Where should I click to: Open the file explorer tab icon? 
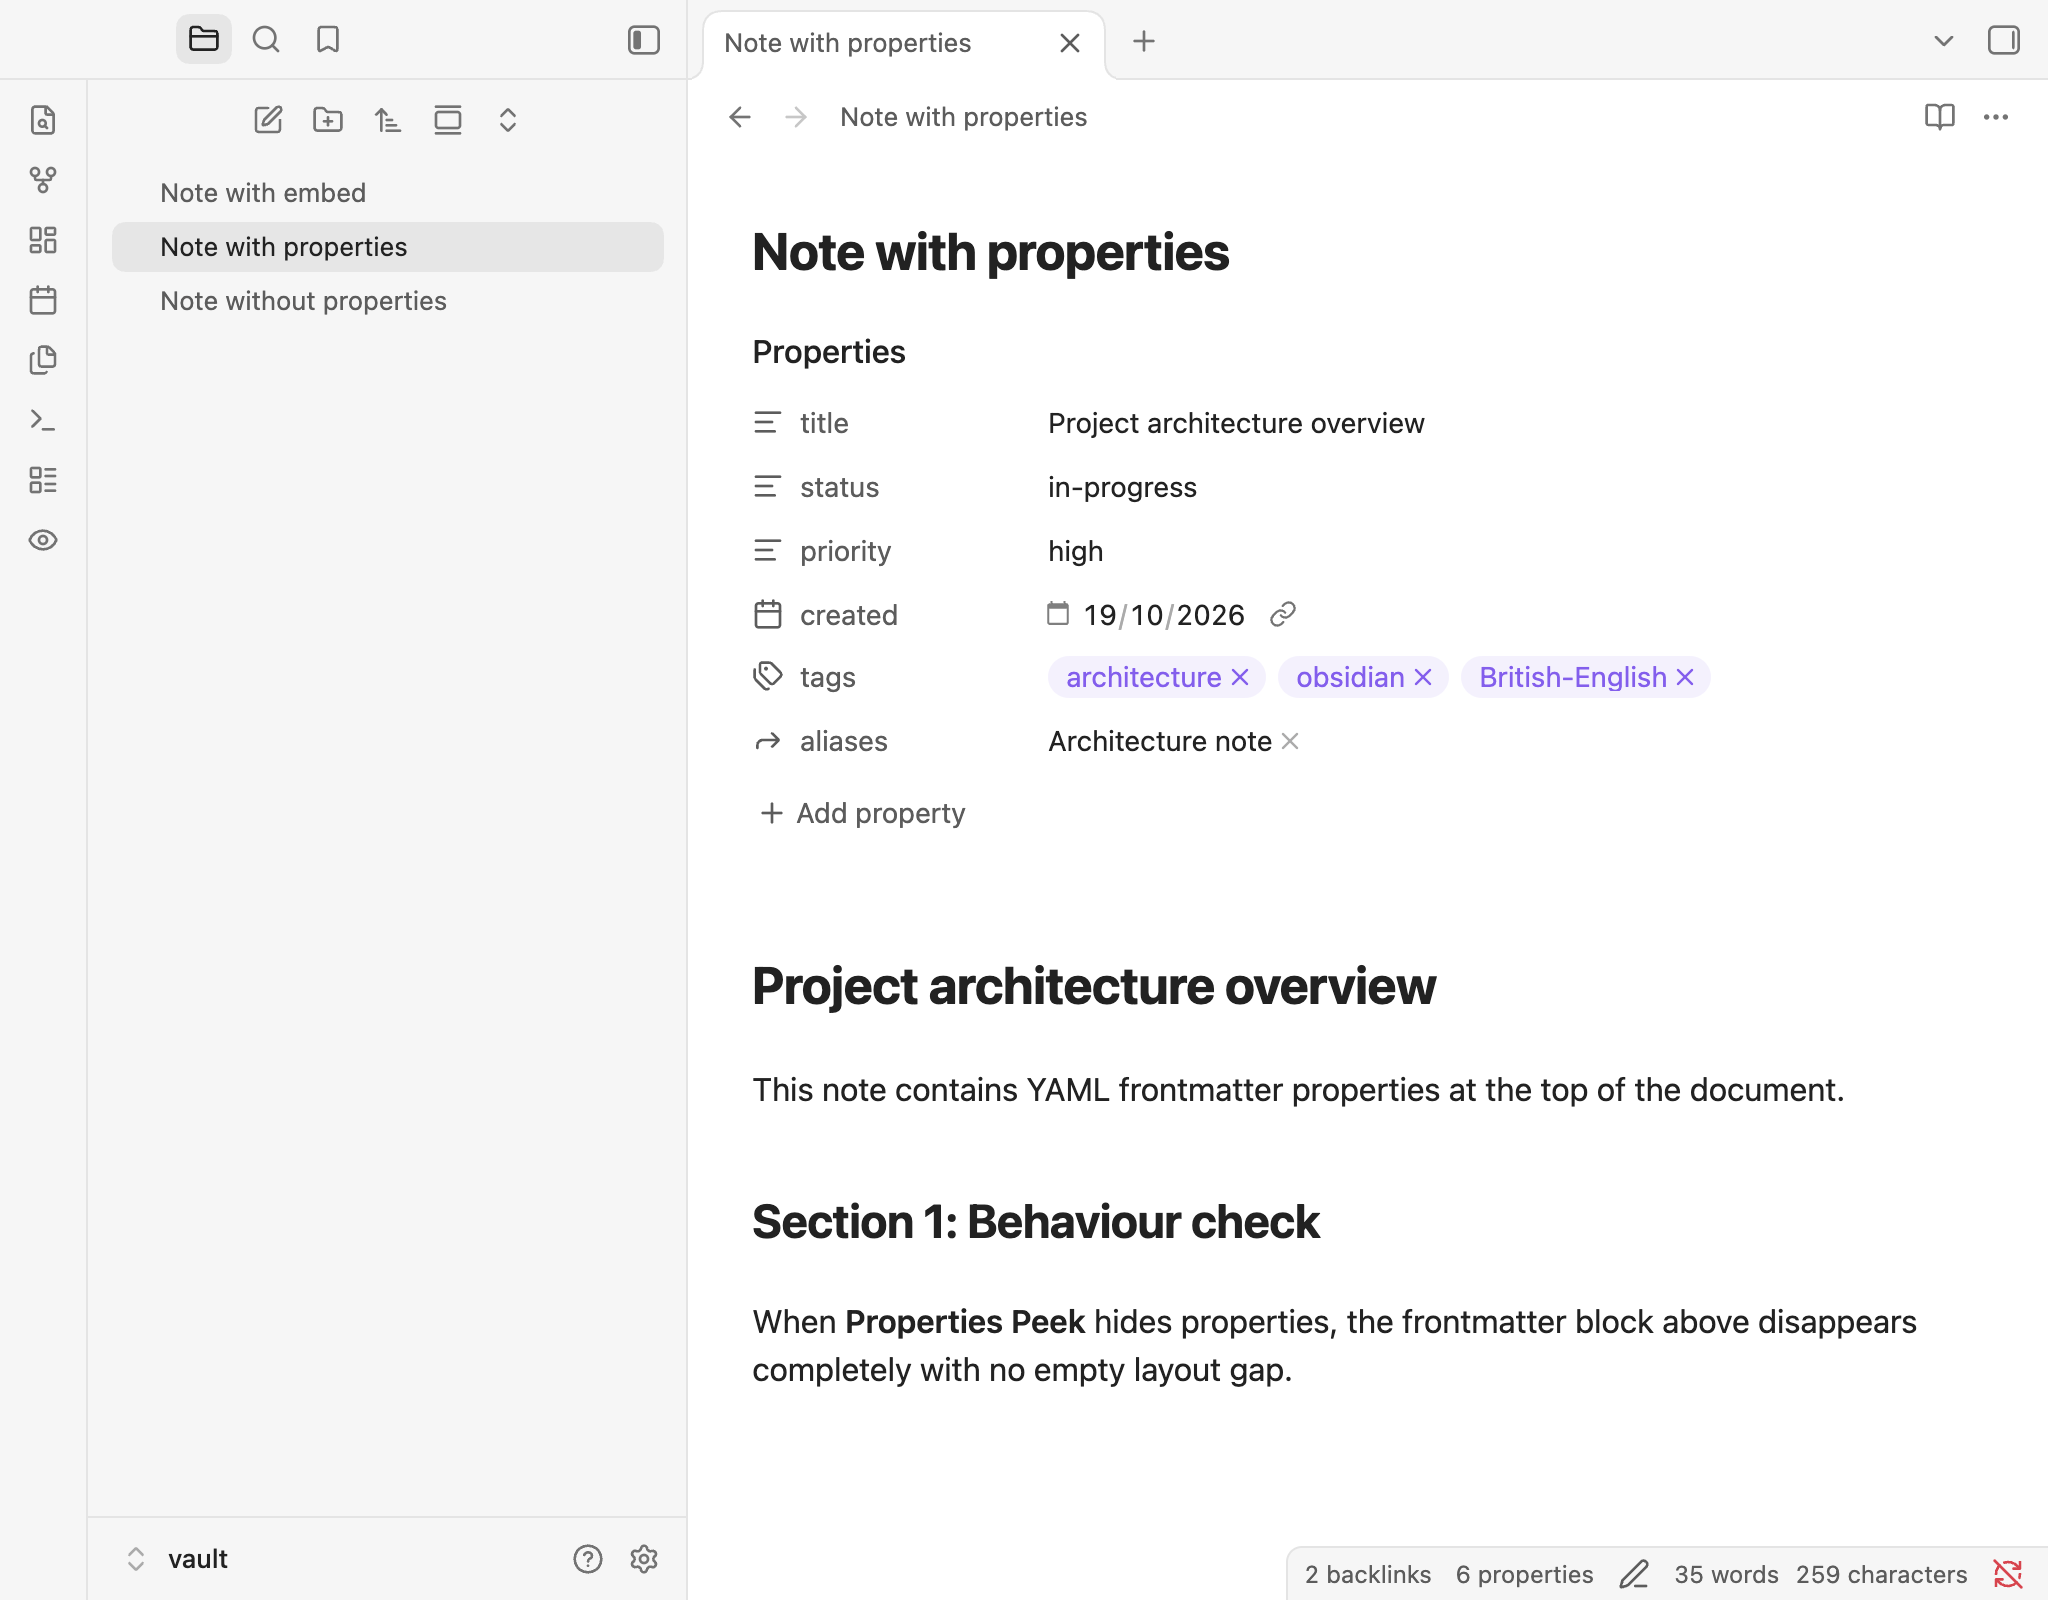(204, 40)
